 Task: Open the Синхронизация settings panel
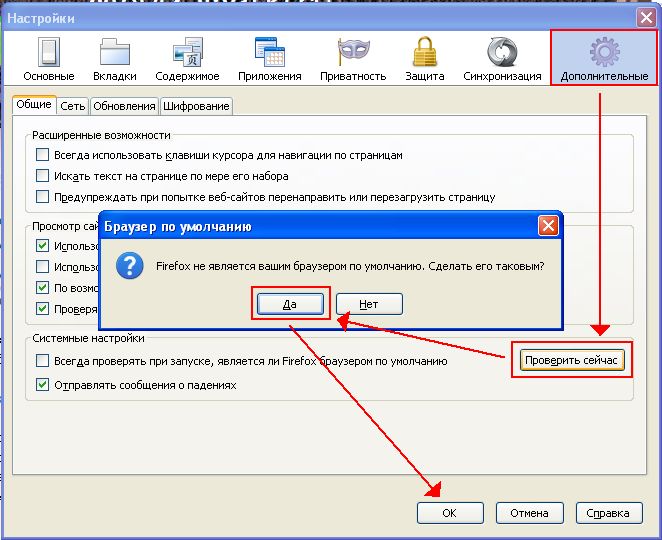coord(502,59)
